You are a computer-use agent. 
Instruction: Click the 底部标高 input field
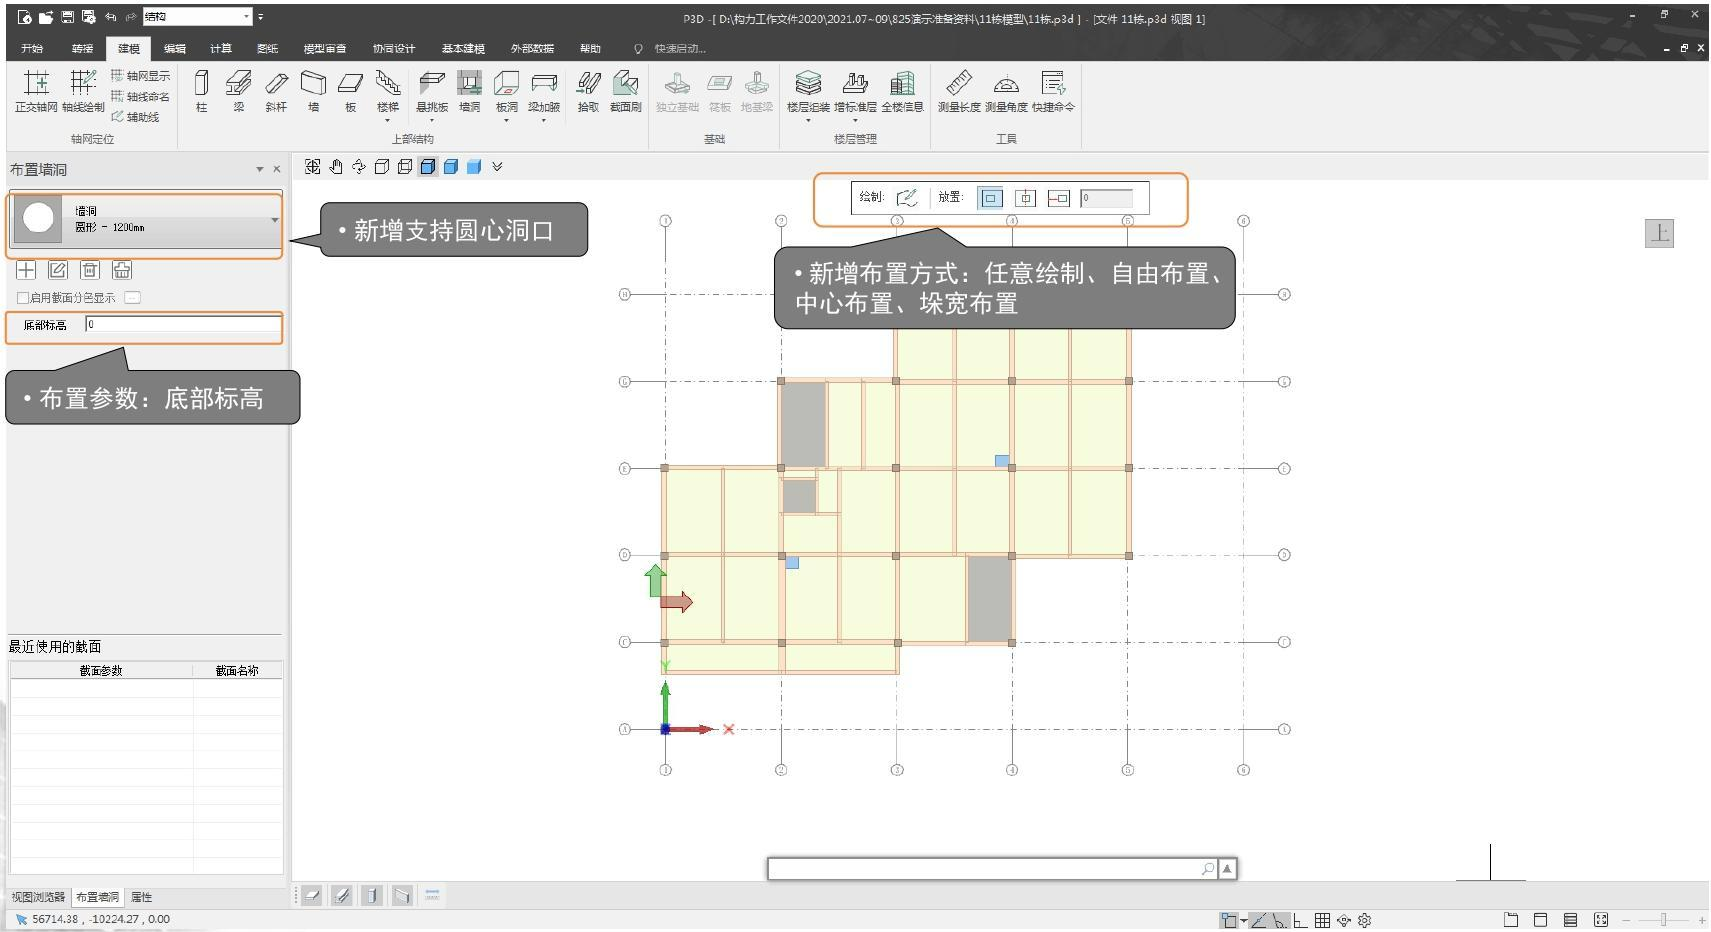(x=182, y=324)
